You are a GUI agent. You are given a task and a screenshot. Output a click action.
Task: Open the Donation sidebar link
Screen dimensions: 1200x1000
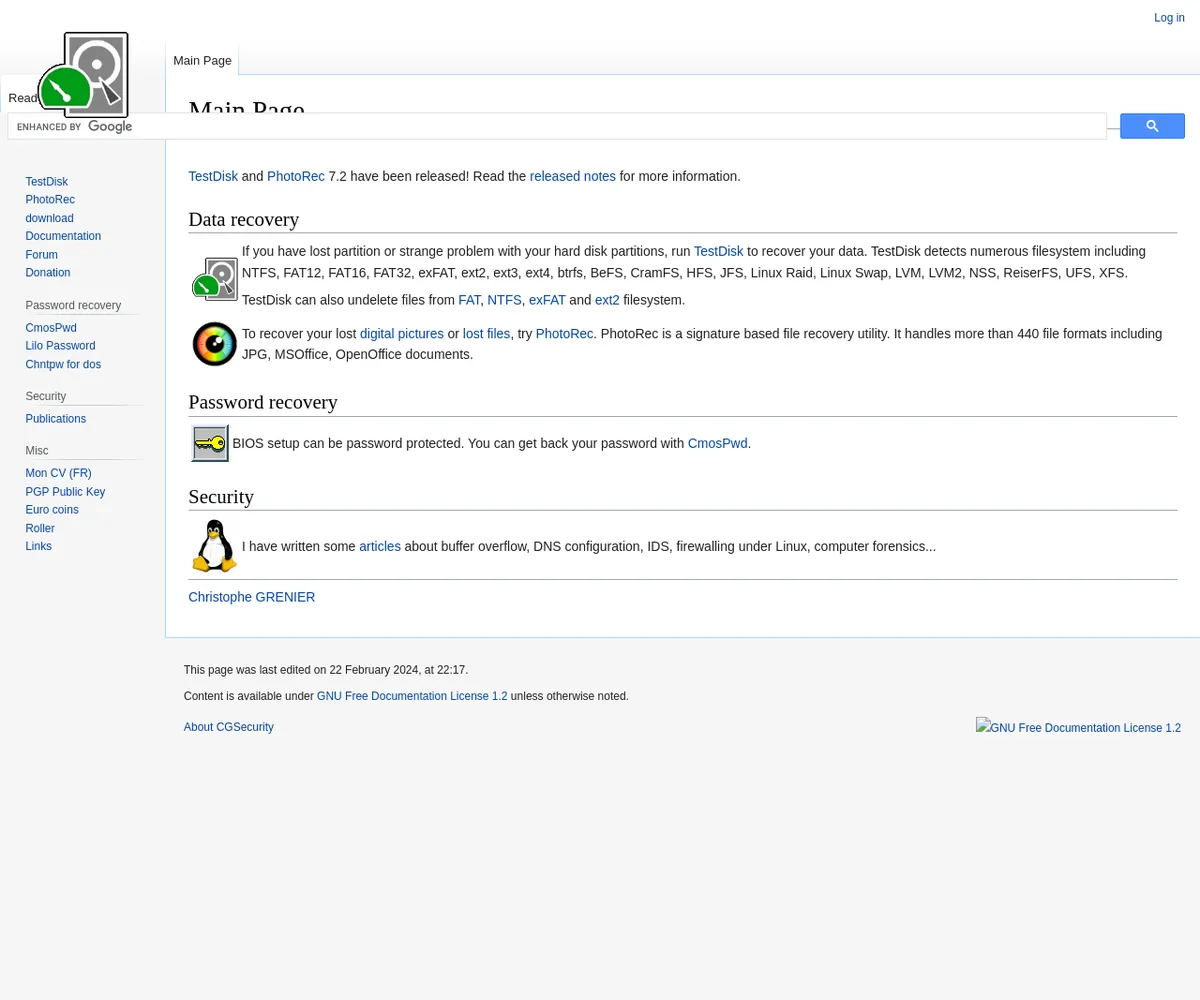48,273
